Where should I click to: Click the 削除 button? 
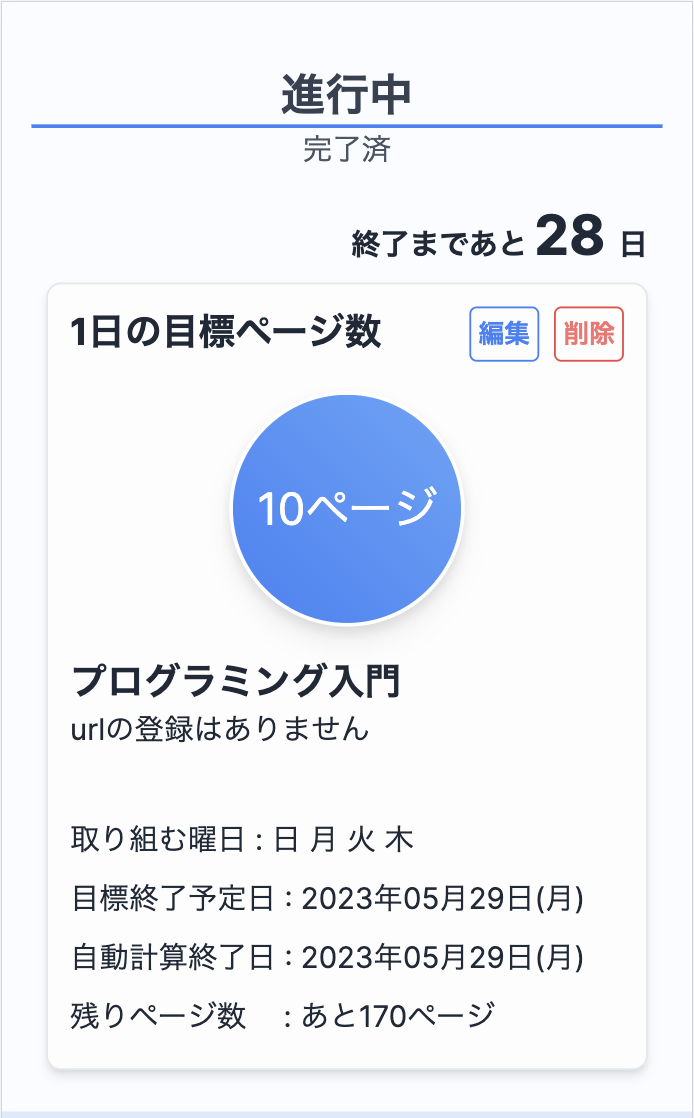point(590,336)
